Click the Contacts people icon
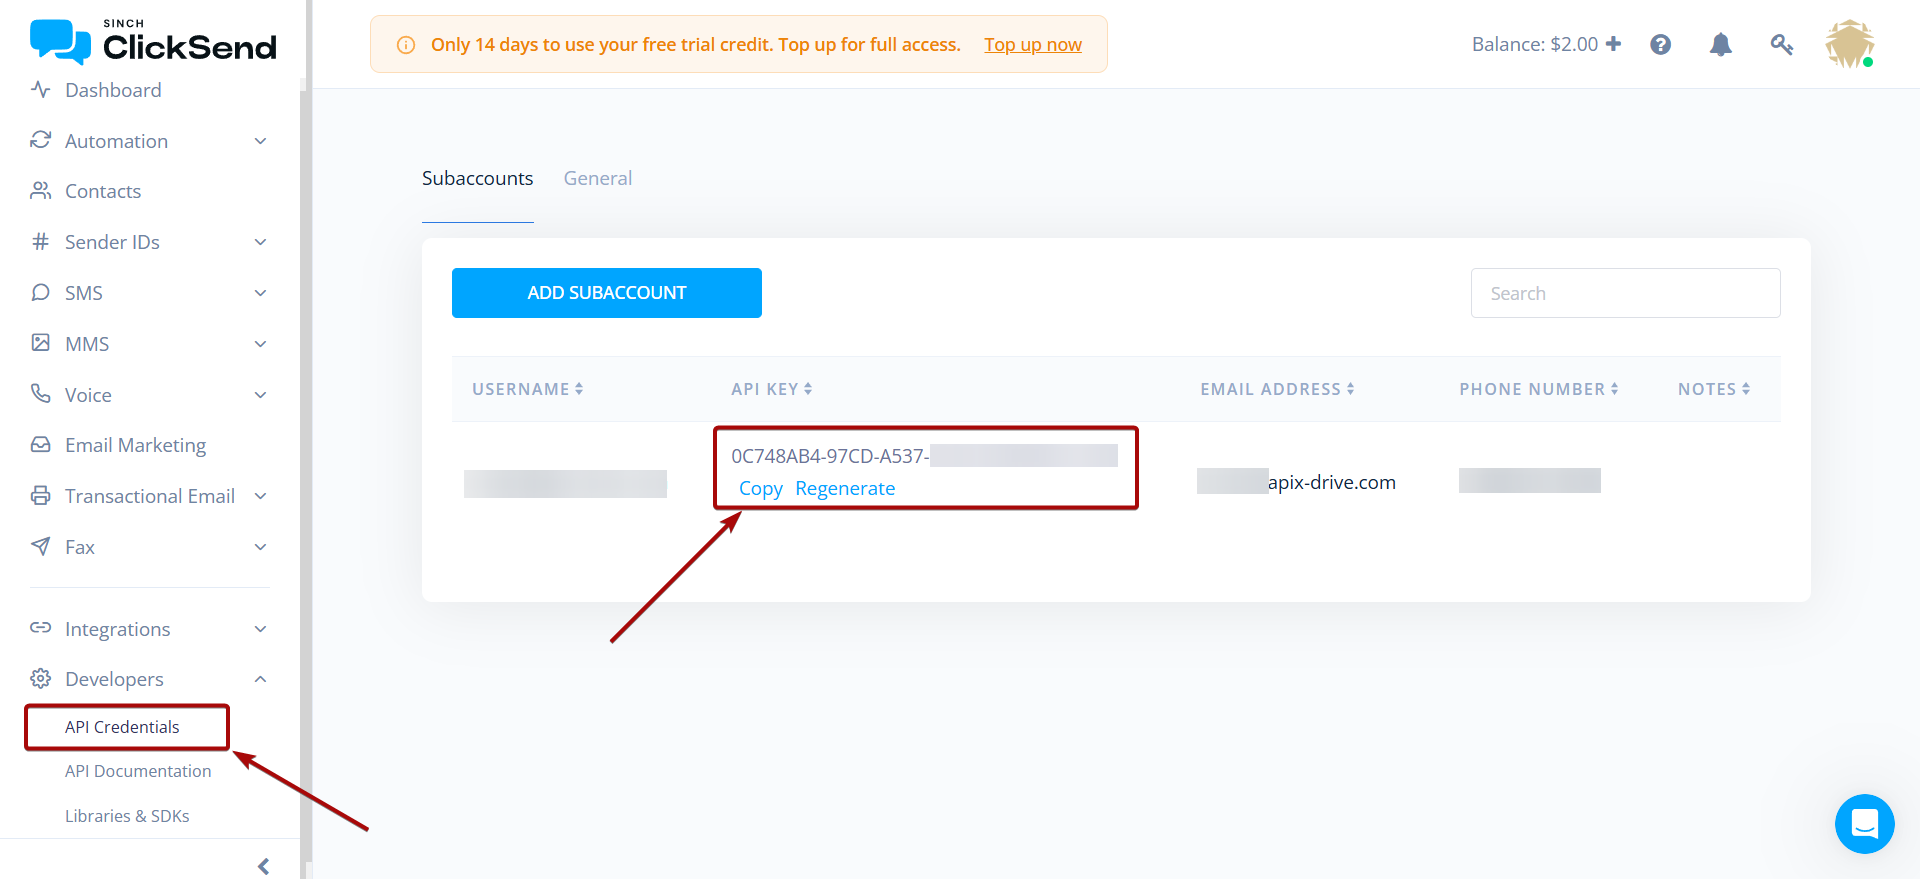 pos(40,190)
